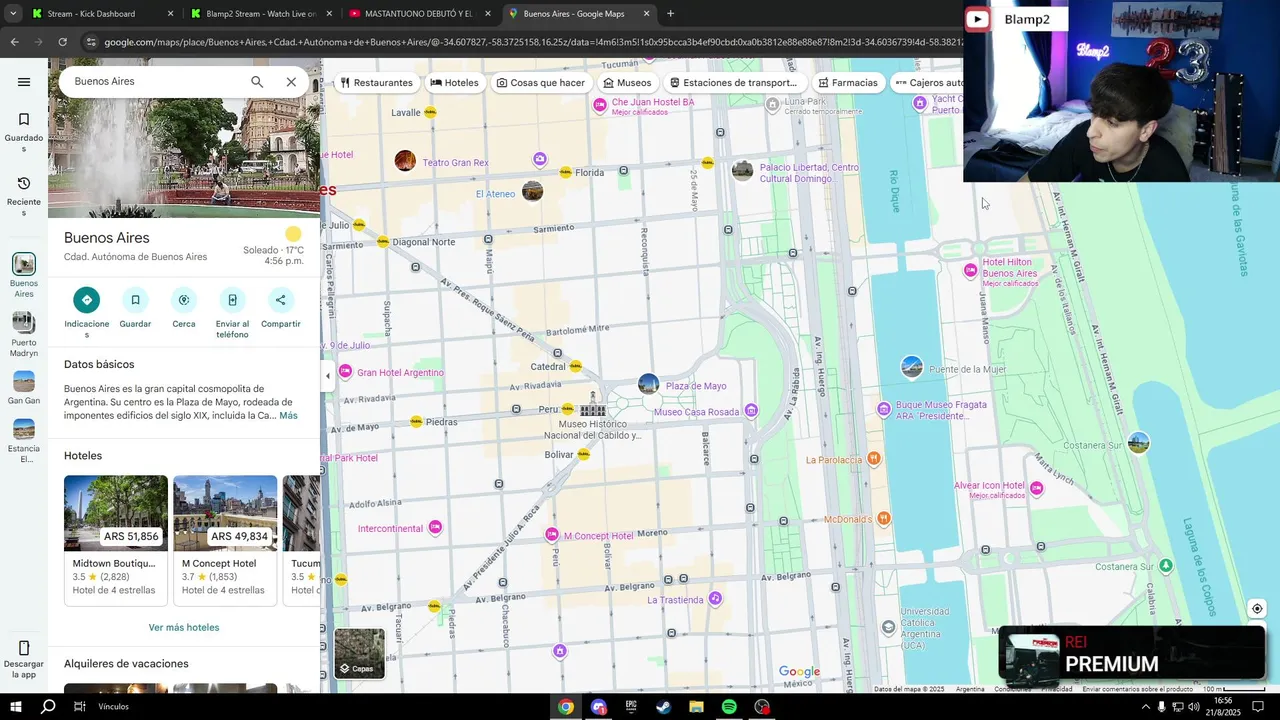Open Guardados saved places in sidebar
The width and height of the screenshot is (1280, 720).
tap(24, 133)
